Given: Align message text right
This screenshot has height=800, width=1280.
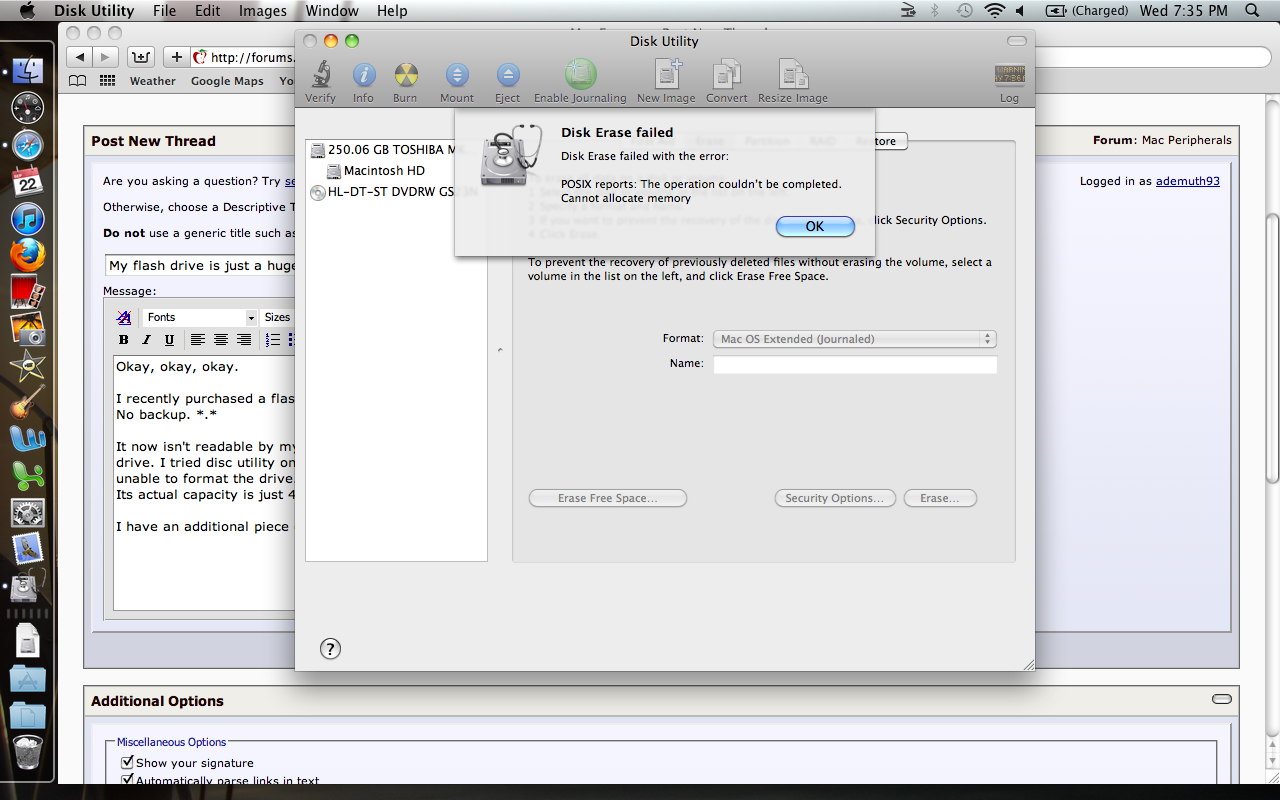Looking at the screenshot, I should coord(244,340).
